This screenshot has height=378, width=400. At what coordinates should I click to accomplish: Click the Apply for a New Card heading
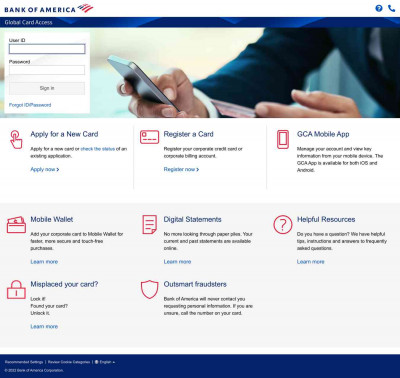point(64,134)
